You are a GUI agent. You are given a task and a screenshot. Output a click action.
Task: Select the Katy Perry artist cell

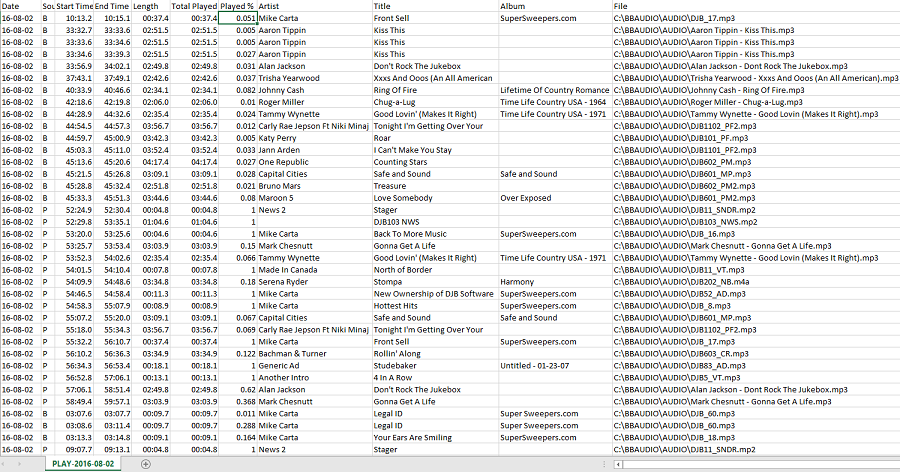click(315, 138)
